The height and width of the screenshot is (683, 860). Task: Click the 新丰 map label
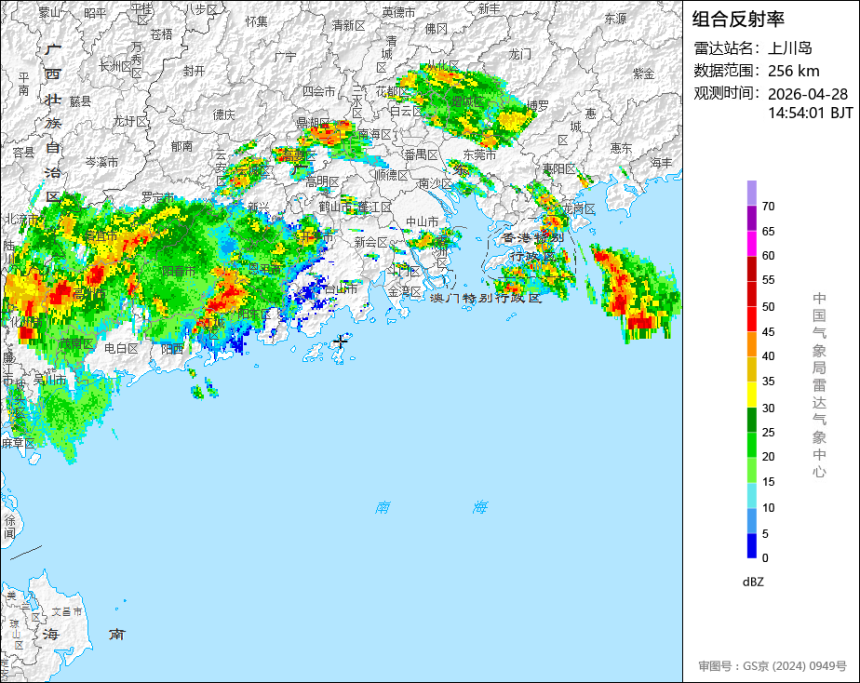tap(489, 9)
